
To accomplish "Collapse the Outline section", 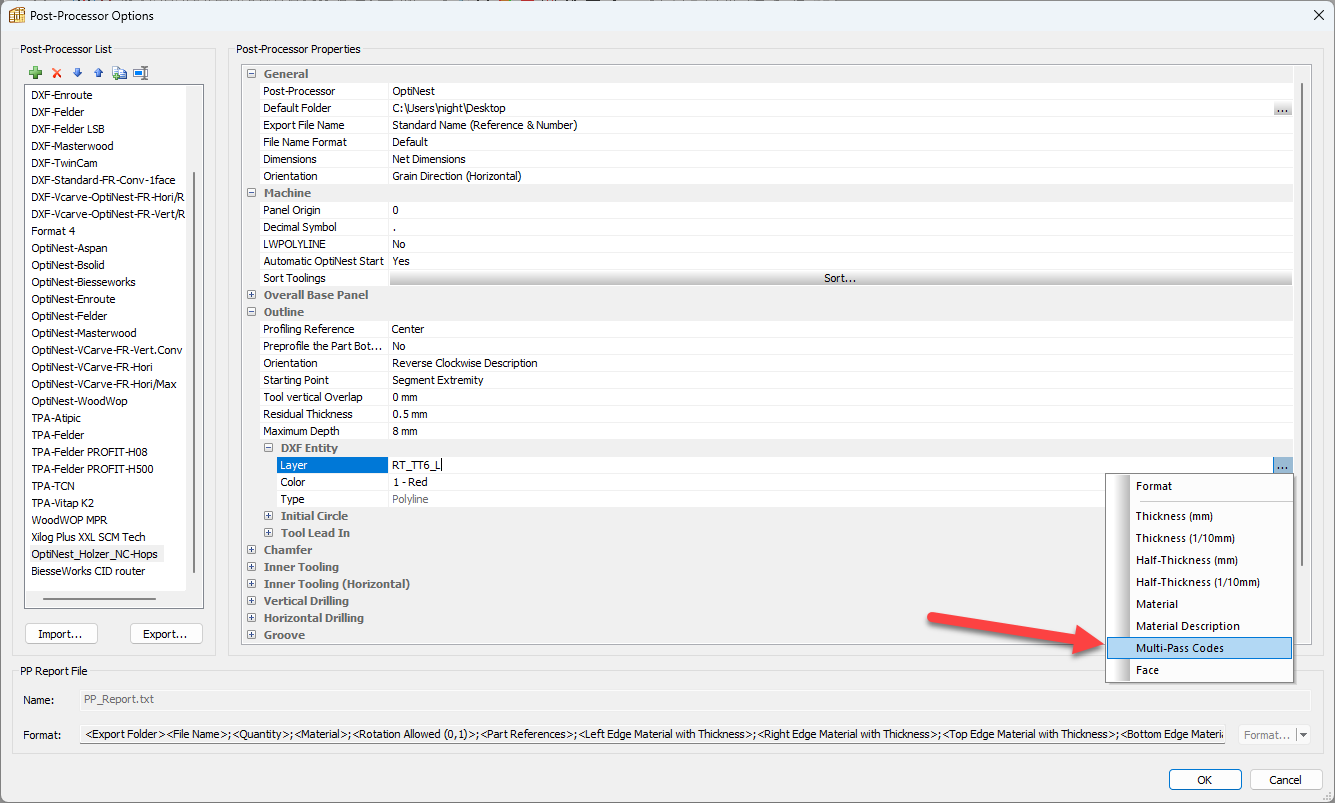I will (252, 312).
